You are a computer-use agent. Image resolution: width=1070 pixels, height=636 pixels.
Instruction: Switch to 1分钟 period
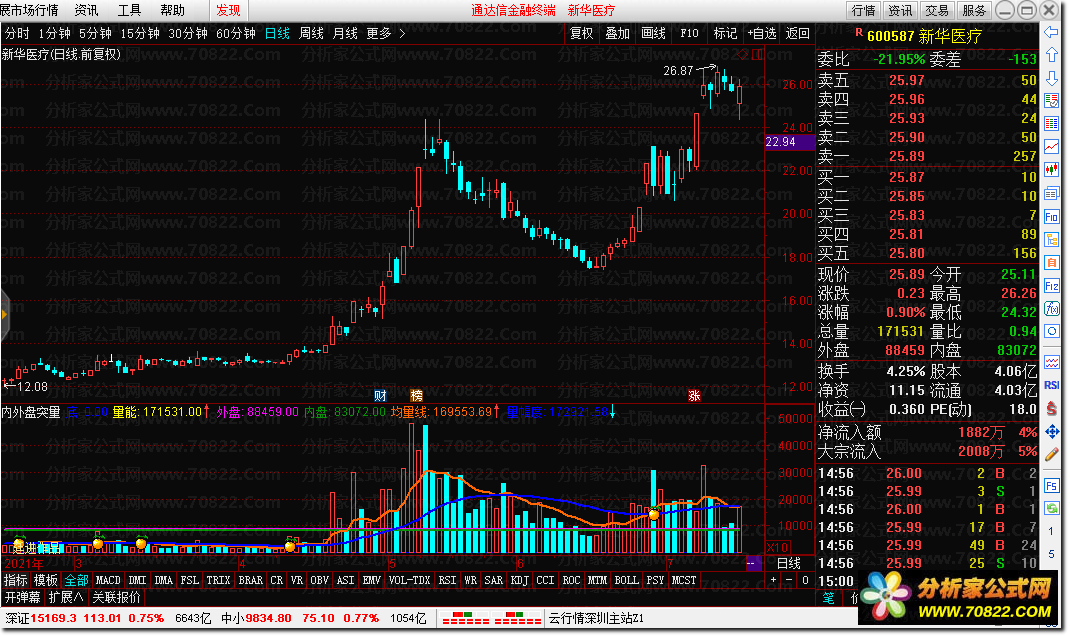55,33
